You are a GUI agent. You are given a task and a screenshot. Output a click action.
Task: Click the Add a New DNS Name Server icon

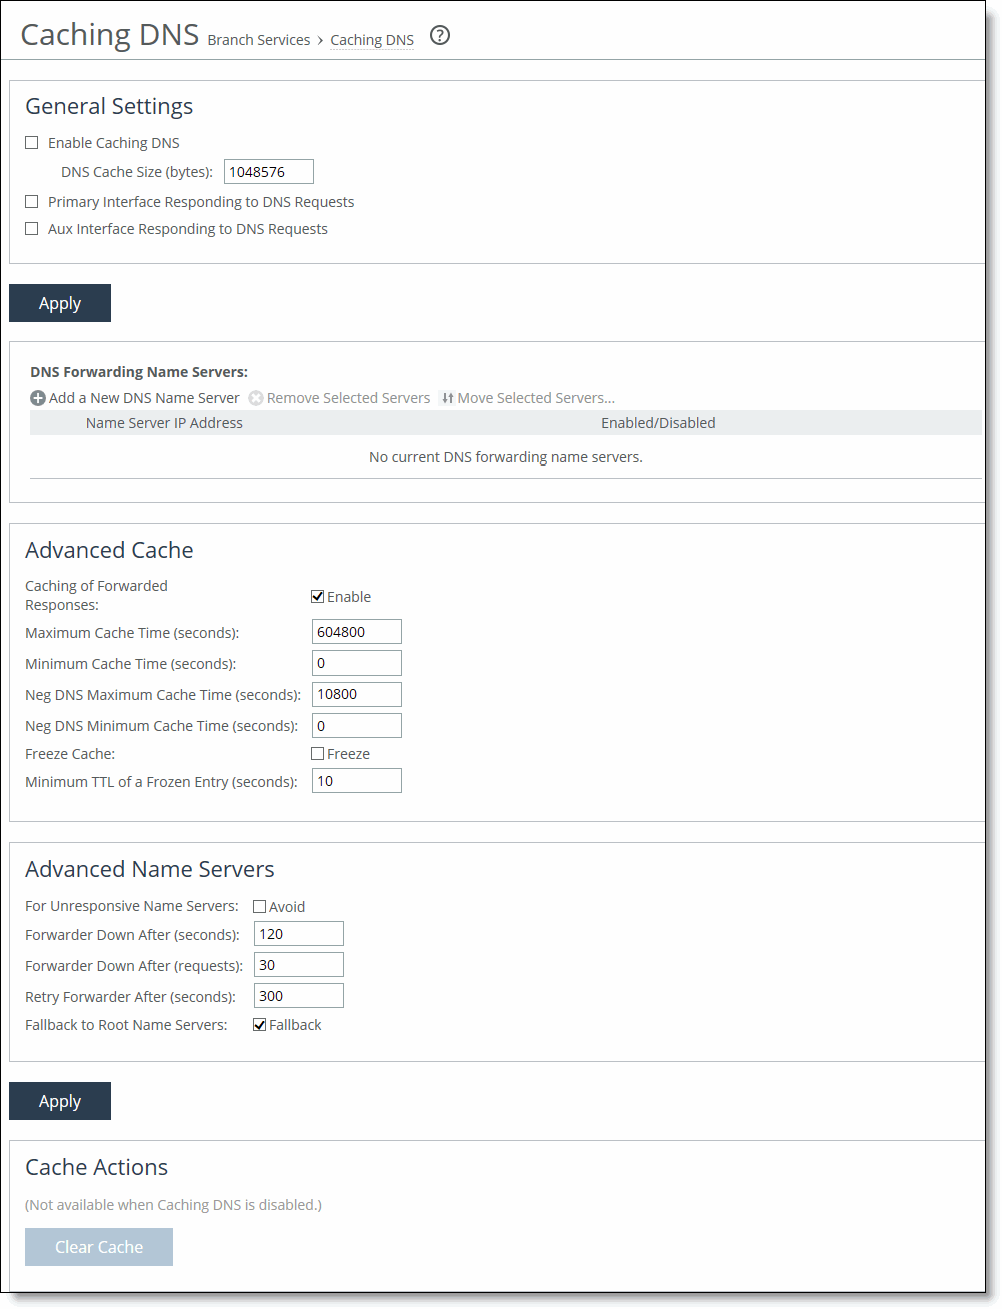(x=37, y=397)
